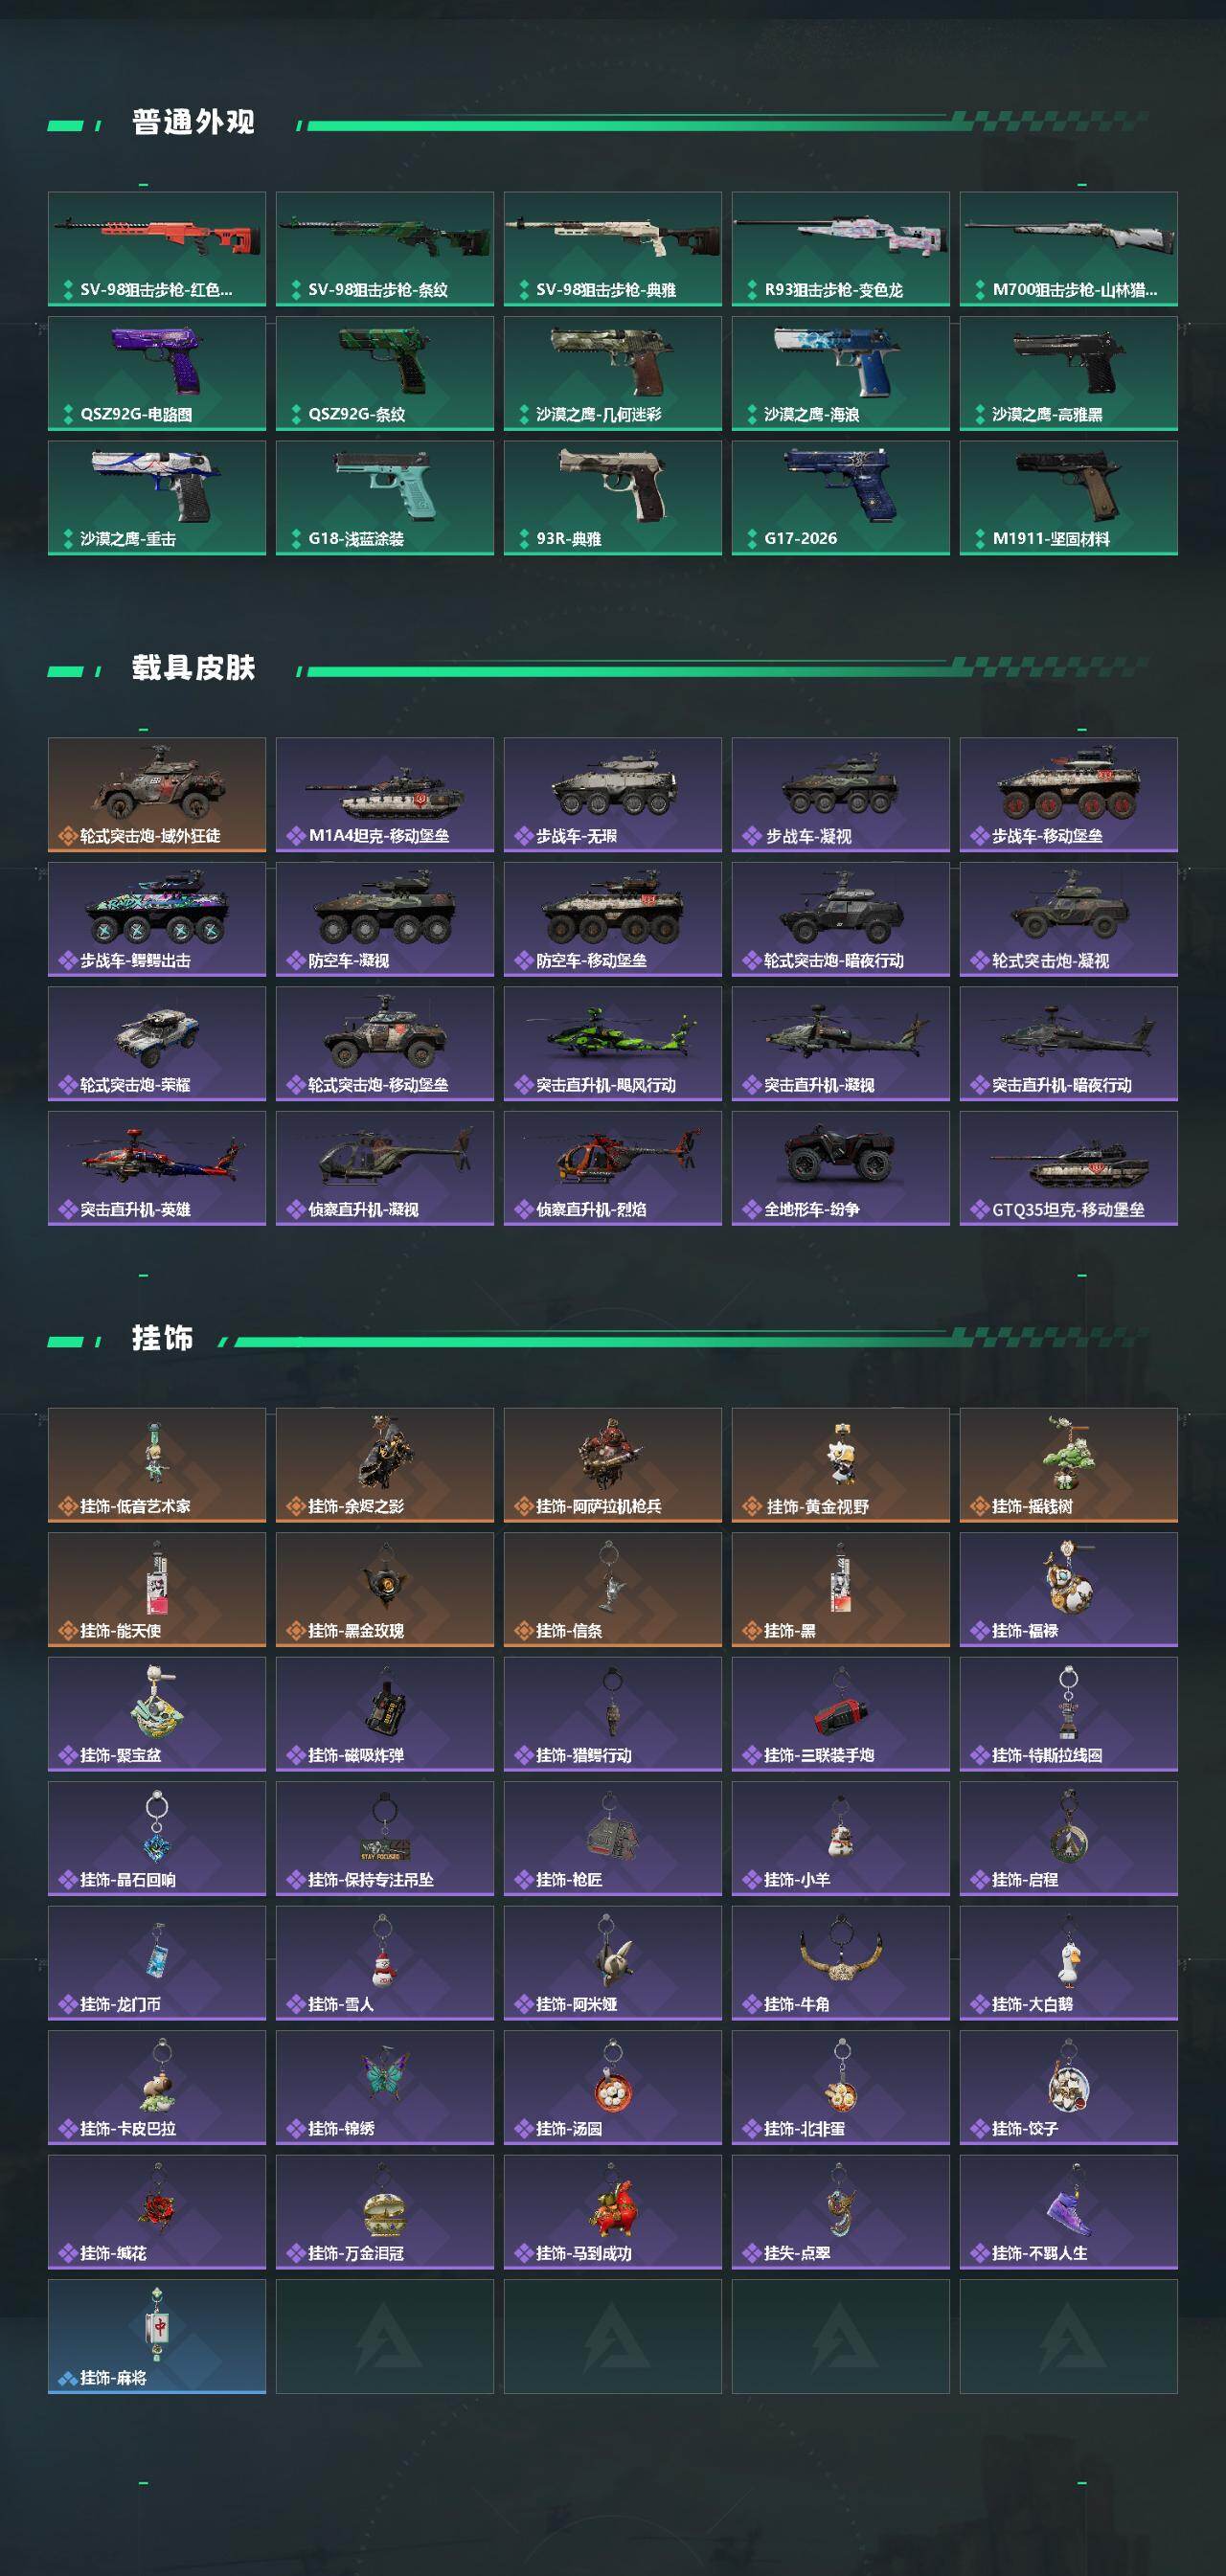1226x2576 pixels.
Task: Select the SV-98狙击步枪-条纹 skin card
Action: click(x=385, y=248)
